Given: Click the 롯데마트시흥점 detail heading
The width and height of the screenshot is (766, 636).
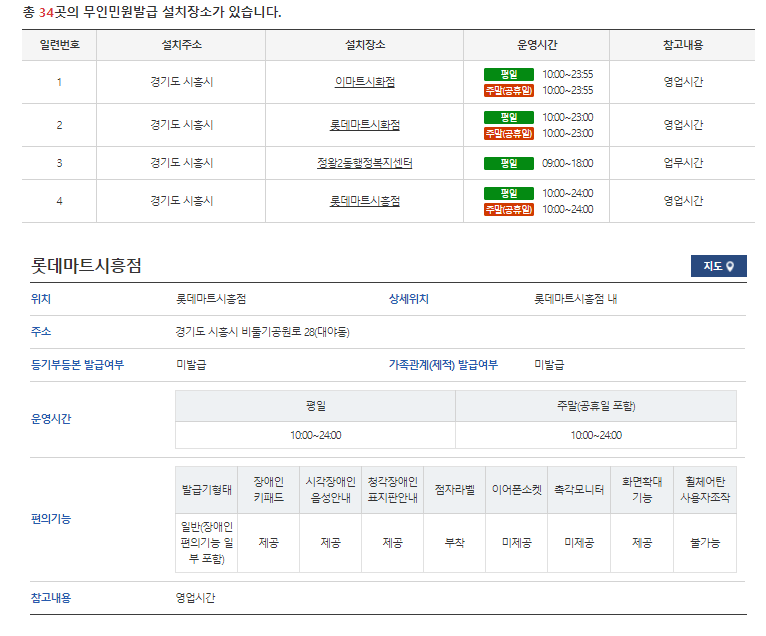Looking at the screenshot, I should [x=86, y=266].
